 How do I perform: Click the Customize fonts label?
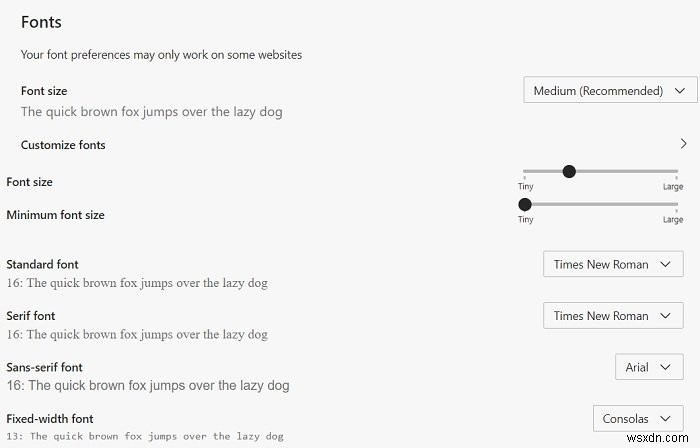pyautogui.click(x=63, y=145)
